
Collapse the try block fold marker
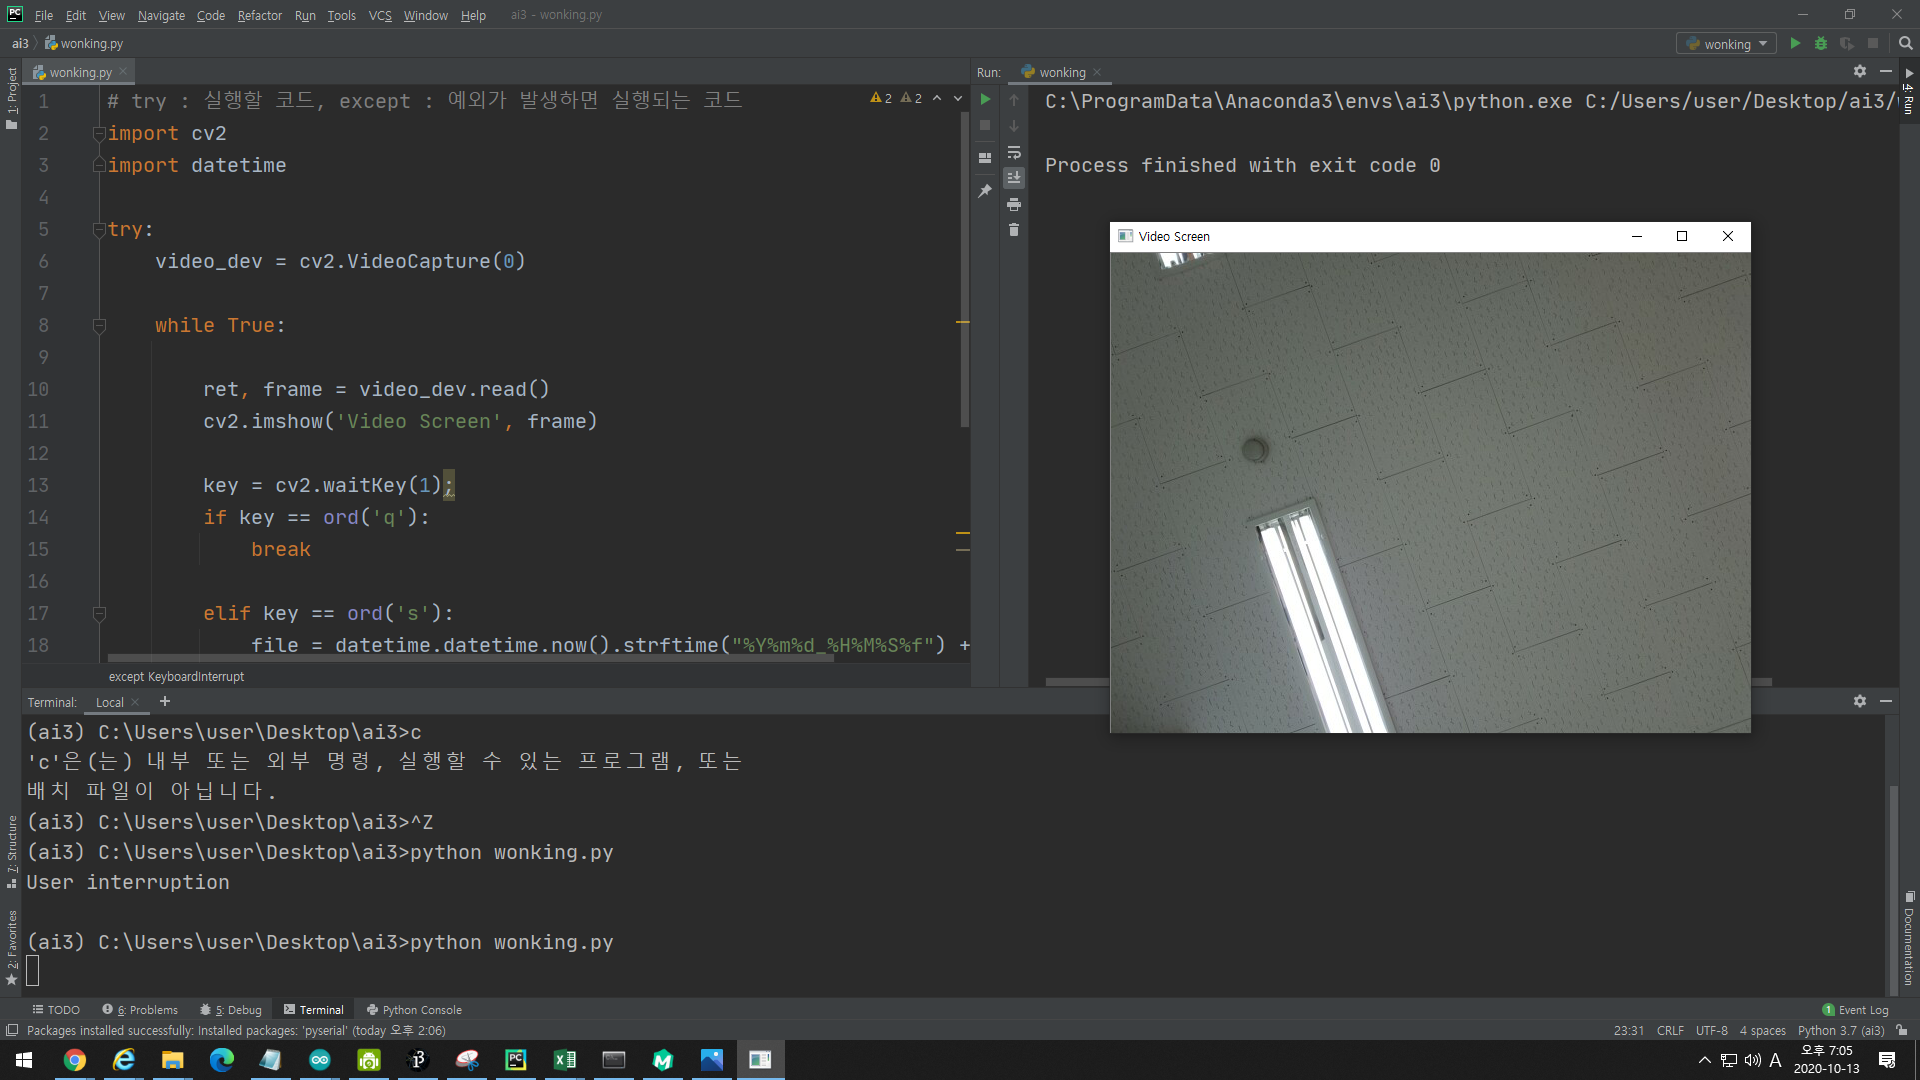(x=99, y=230)
